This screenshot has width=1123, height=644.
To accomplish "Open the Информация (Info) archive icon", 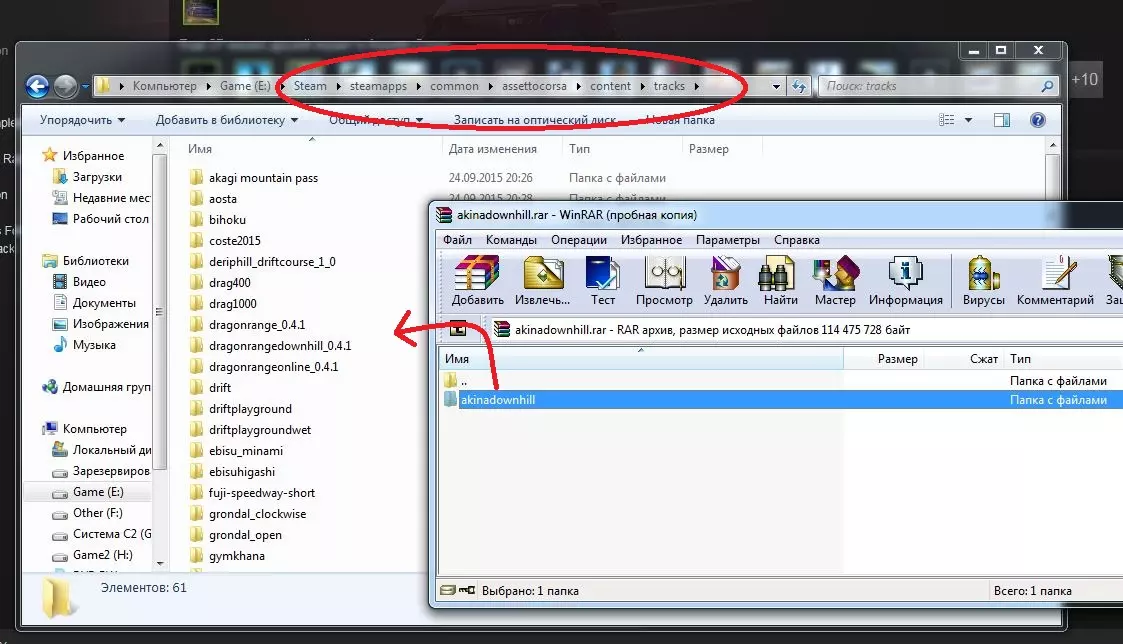I will coord(905,281).
